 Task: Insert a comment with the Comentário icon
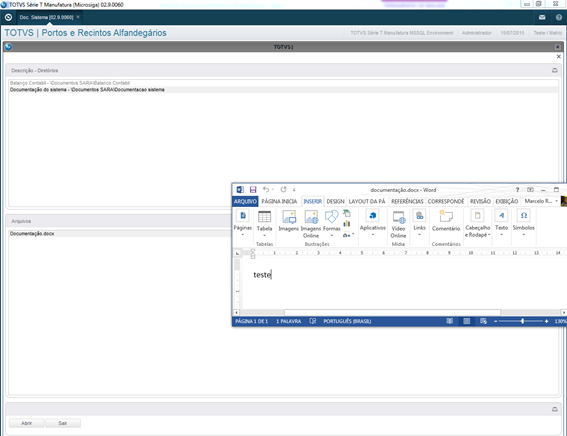tap(446, 221)
